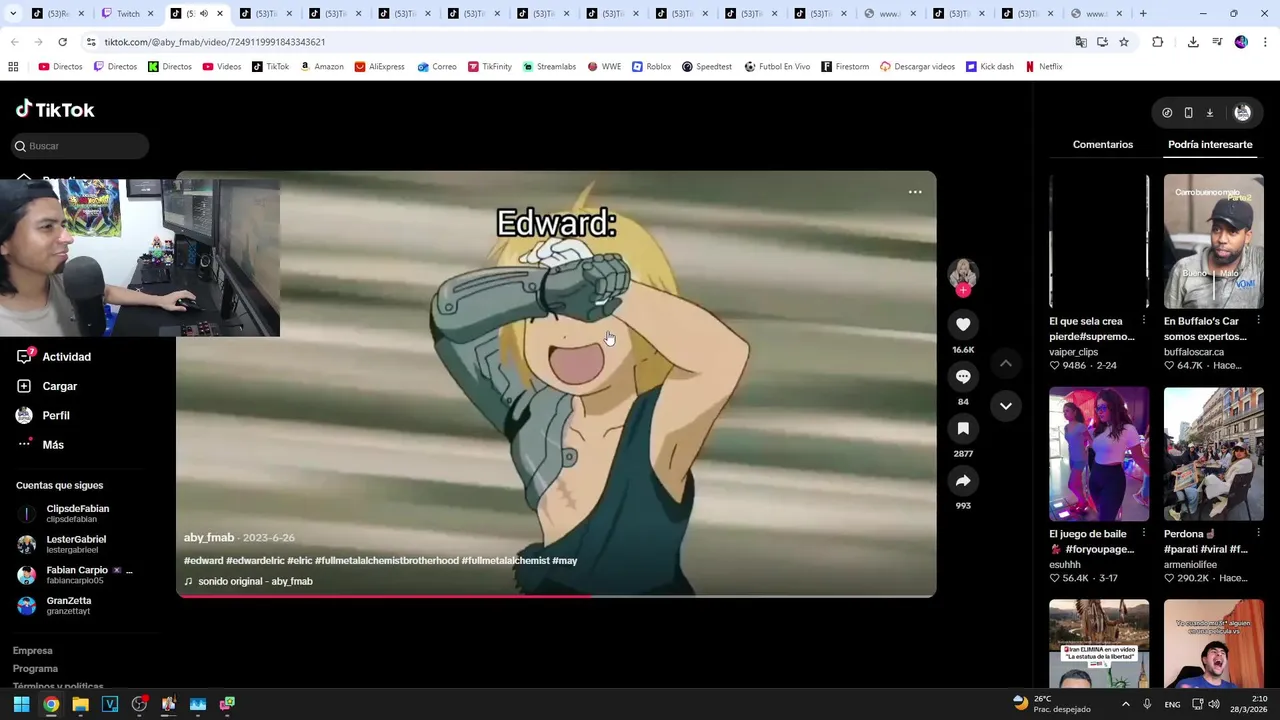Open options for 'En Buffalo's Car' video

[1258, 321]
